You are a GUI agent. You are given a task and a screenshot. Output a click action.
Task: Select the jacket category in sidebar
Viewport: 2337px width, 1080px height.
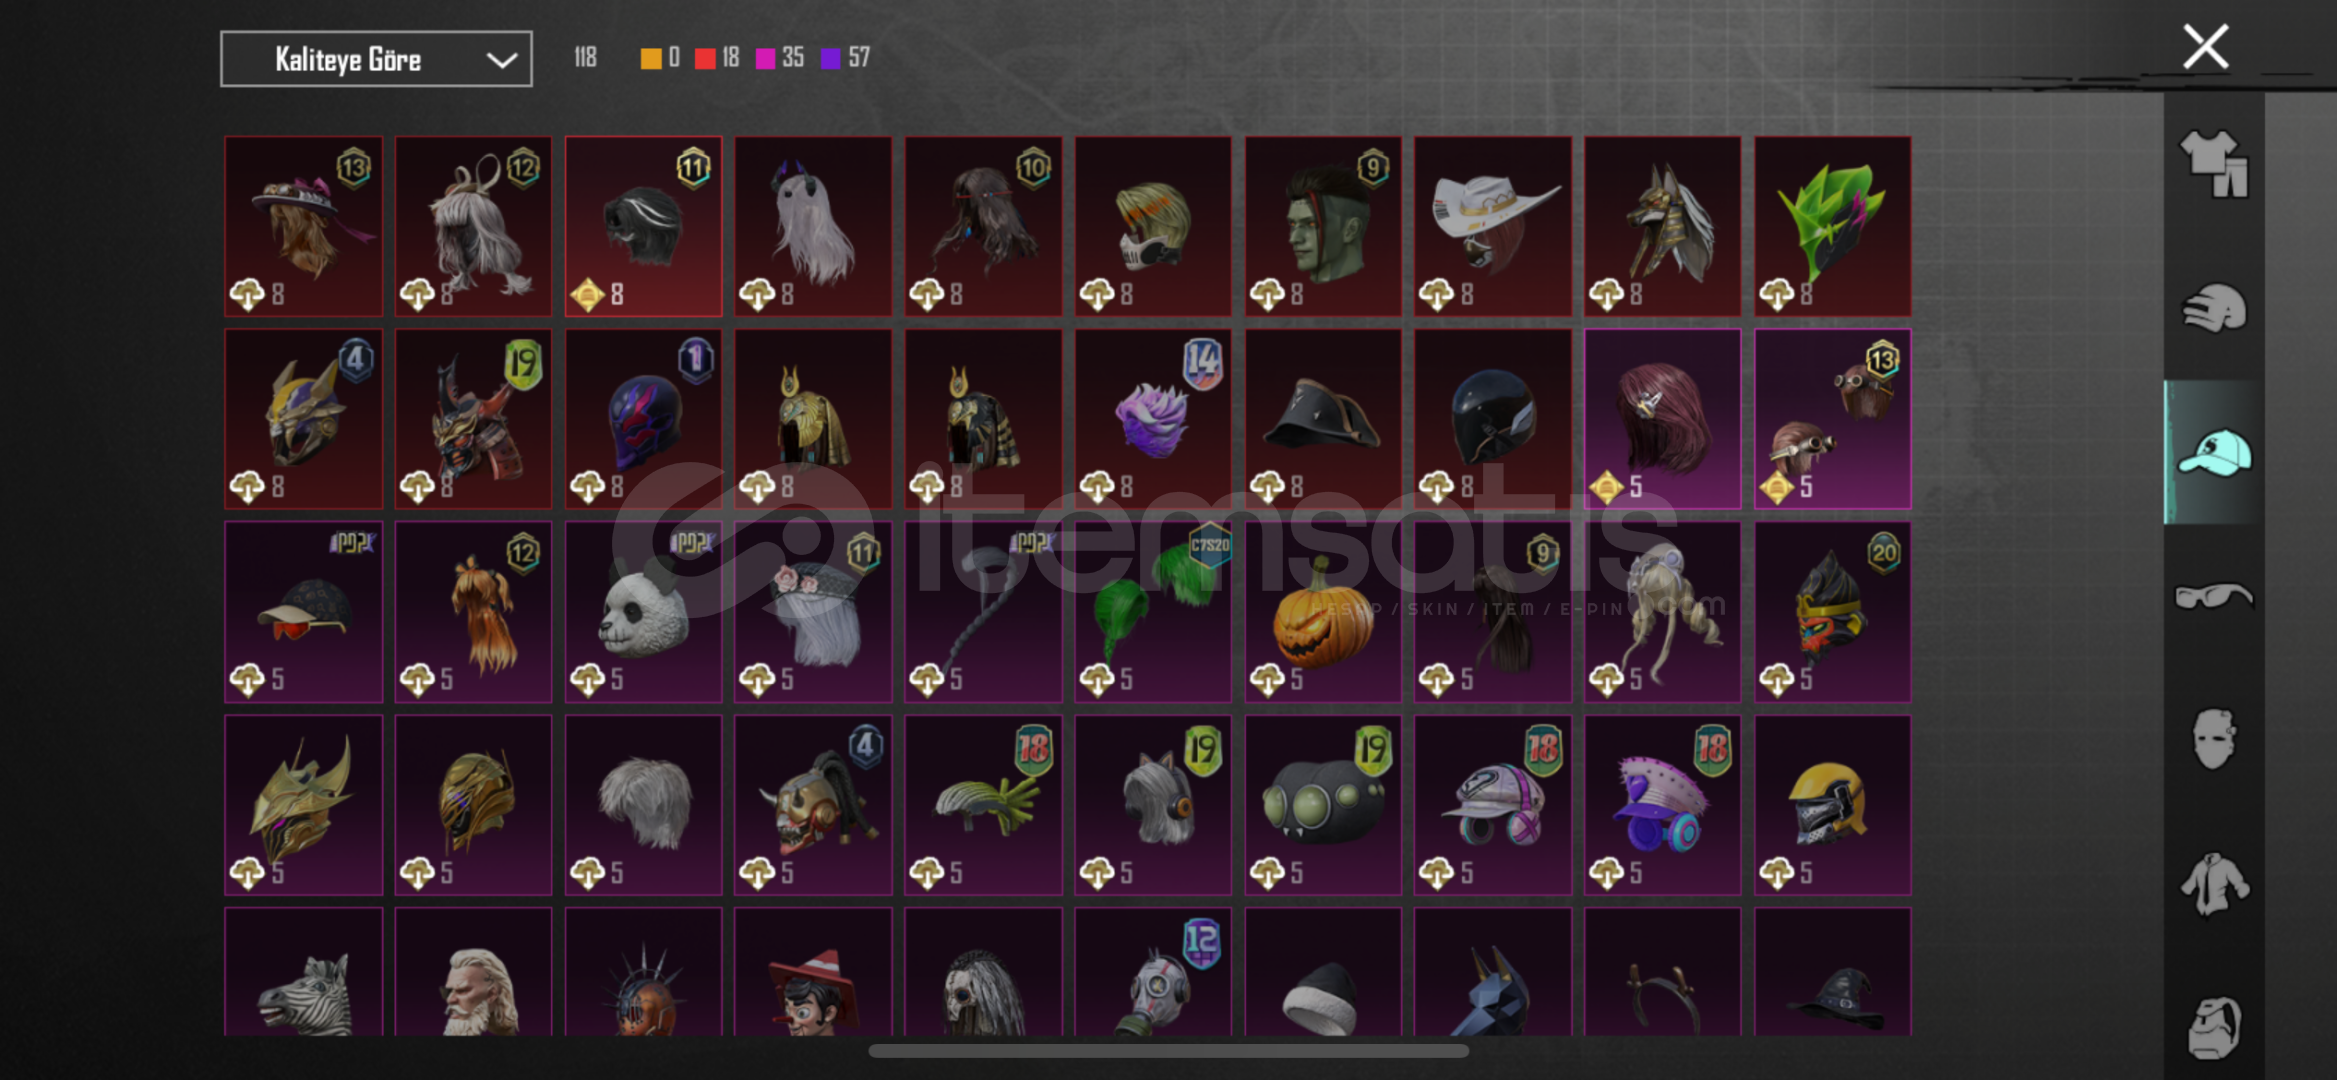[2214, 883]
